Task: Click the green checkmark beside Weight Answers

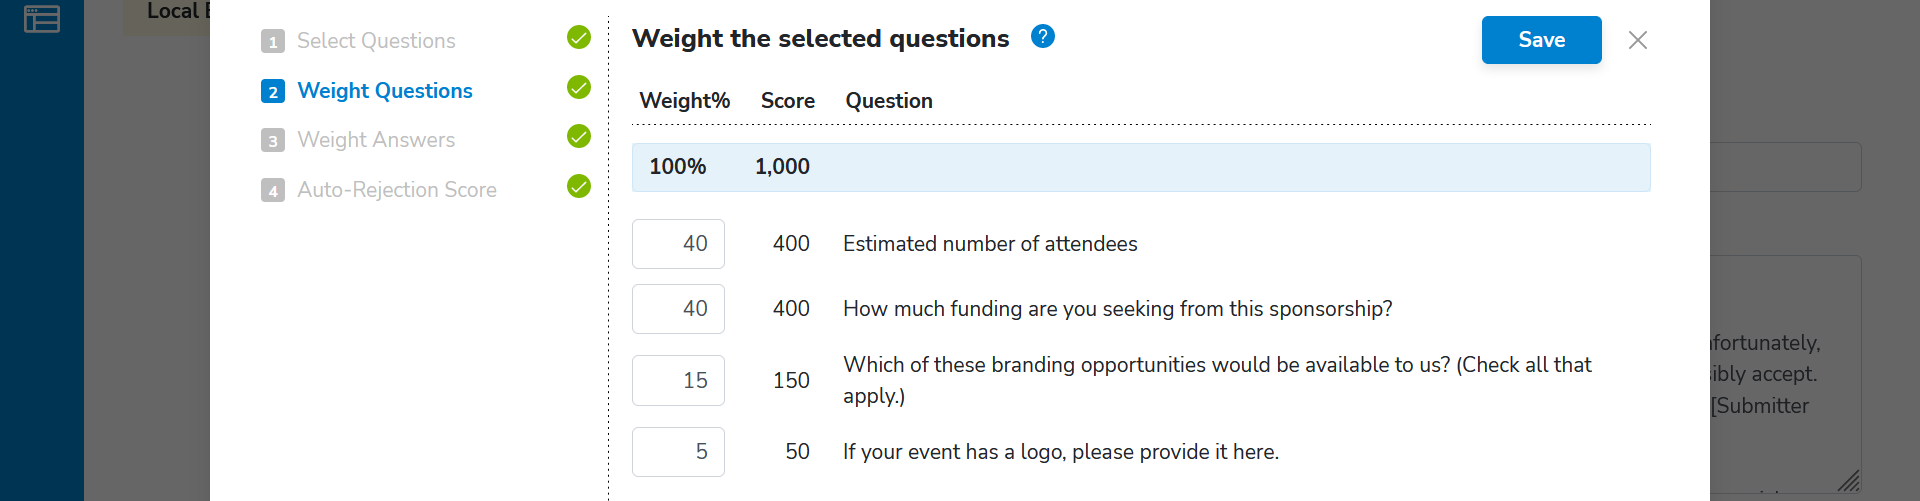Action: [x=579, y=136]
